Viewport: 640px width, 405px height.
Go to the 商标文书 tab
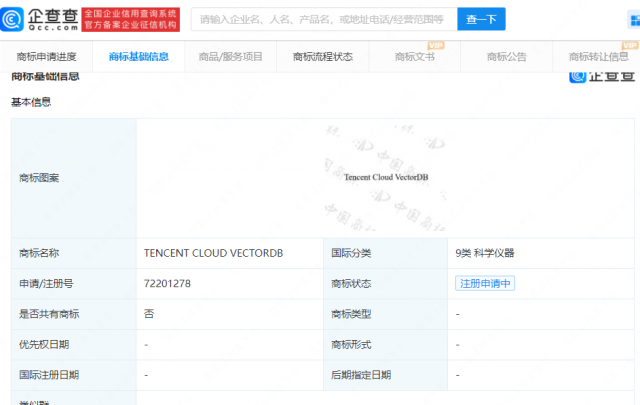click(415, 57)
